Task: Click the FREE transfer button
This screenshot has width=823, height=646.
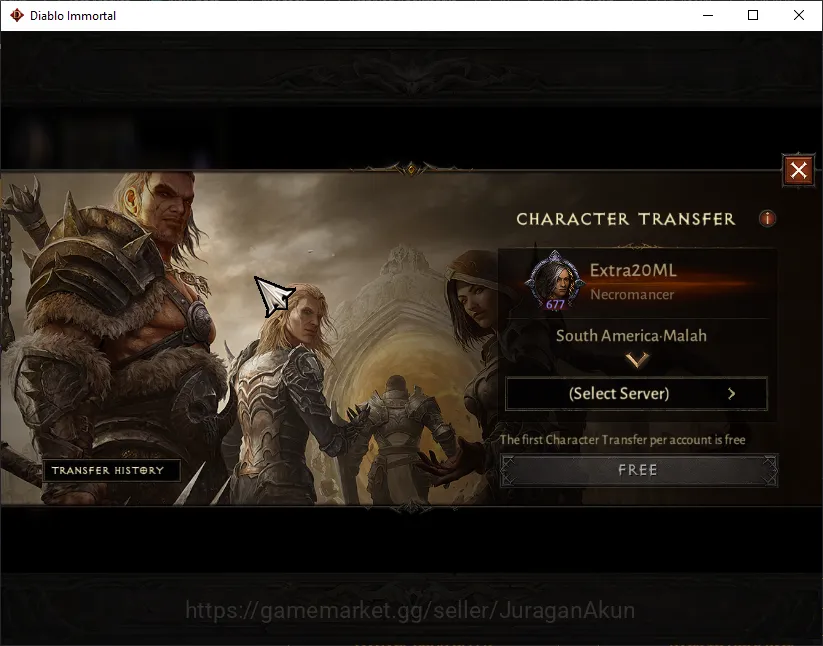Action: coord(639,470)
